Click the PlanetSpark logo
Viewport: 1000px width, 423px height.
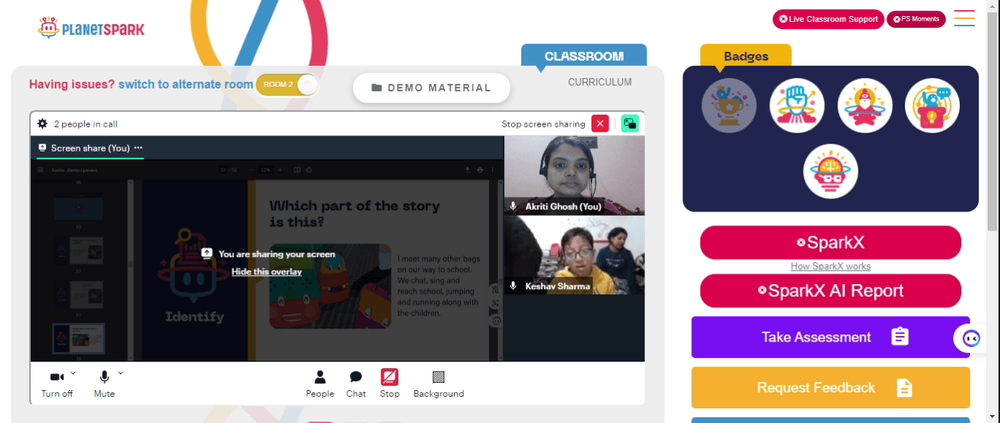coord(91,28)
